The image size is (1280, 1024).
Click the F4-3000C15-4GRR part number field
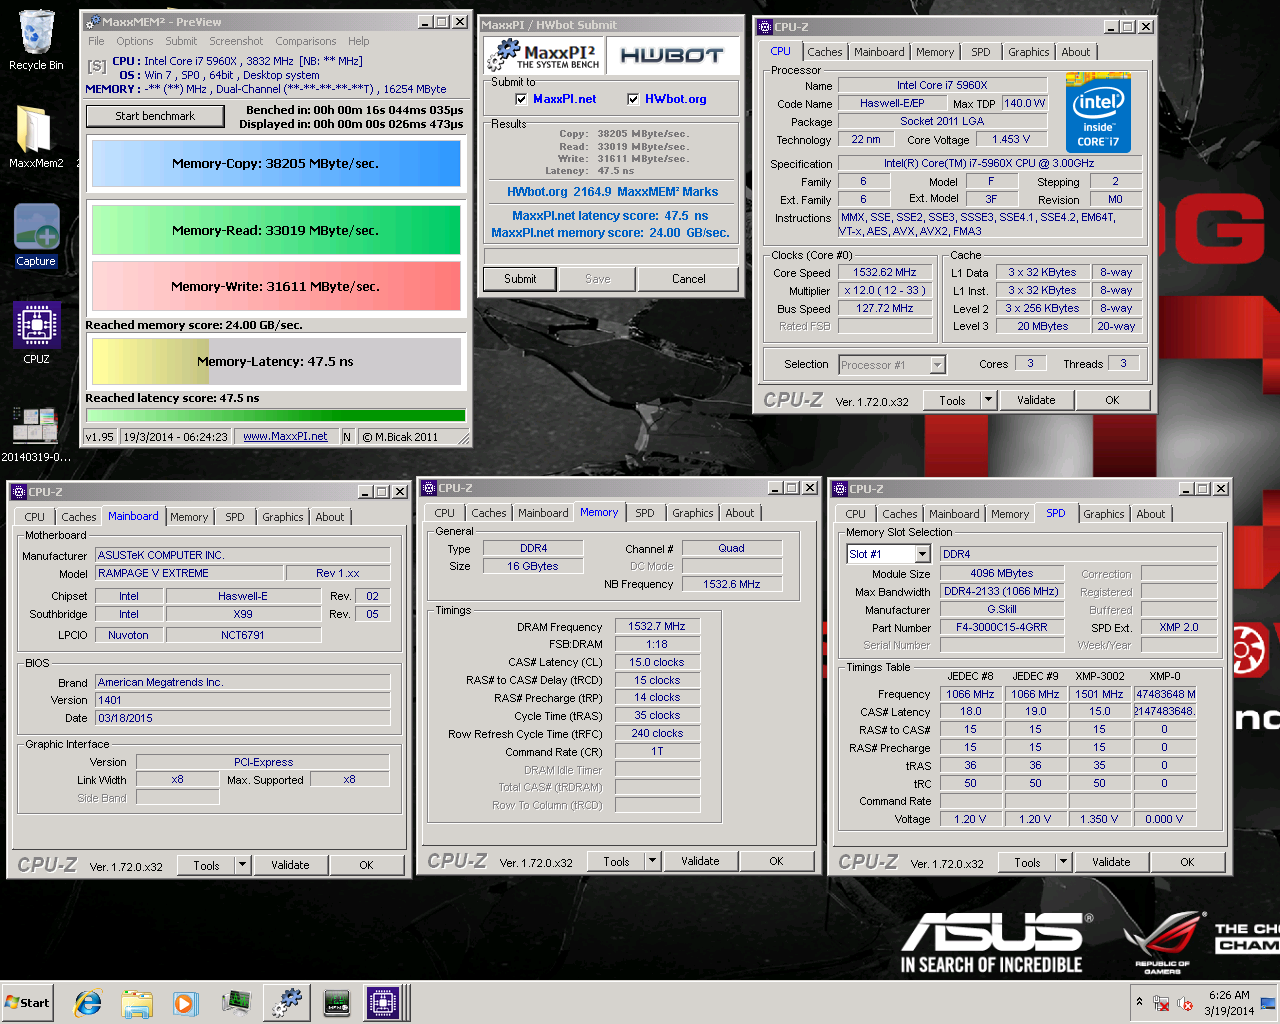(1002, 627)
